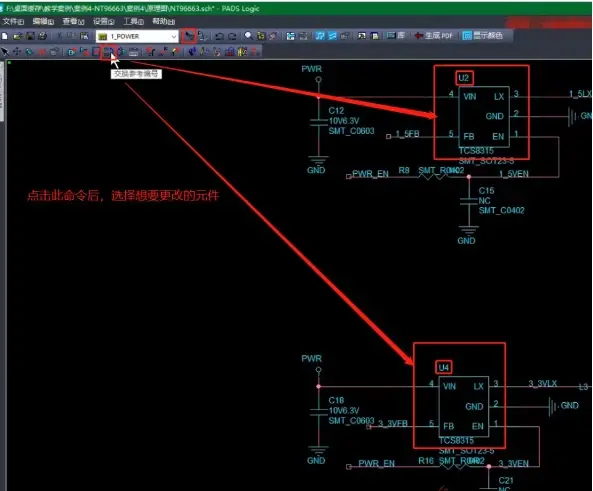The height and width of the screenshot is (491, 593).
Task: Toggle the Design Toolbar button
Action: [x=202, y=36]
